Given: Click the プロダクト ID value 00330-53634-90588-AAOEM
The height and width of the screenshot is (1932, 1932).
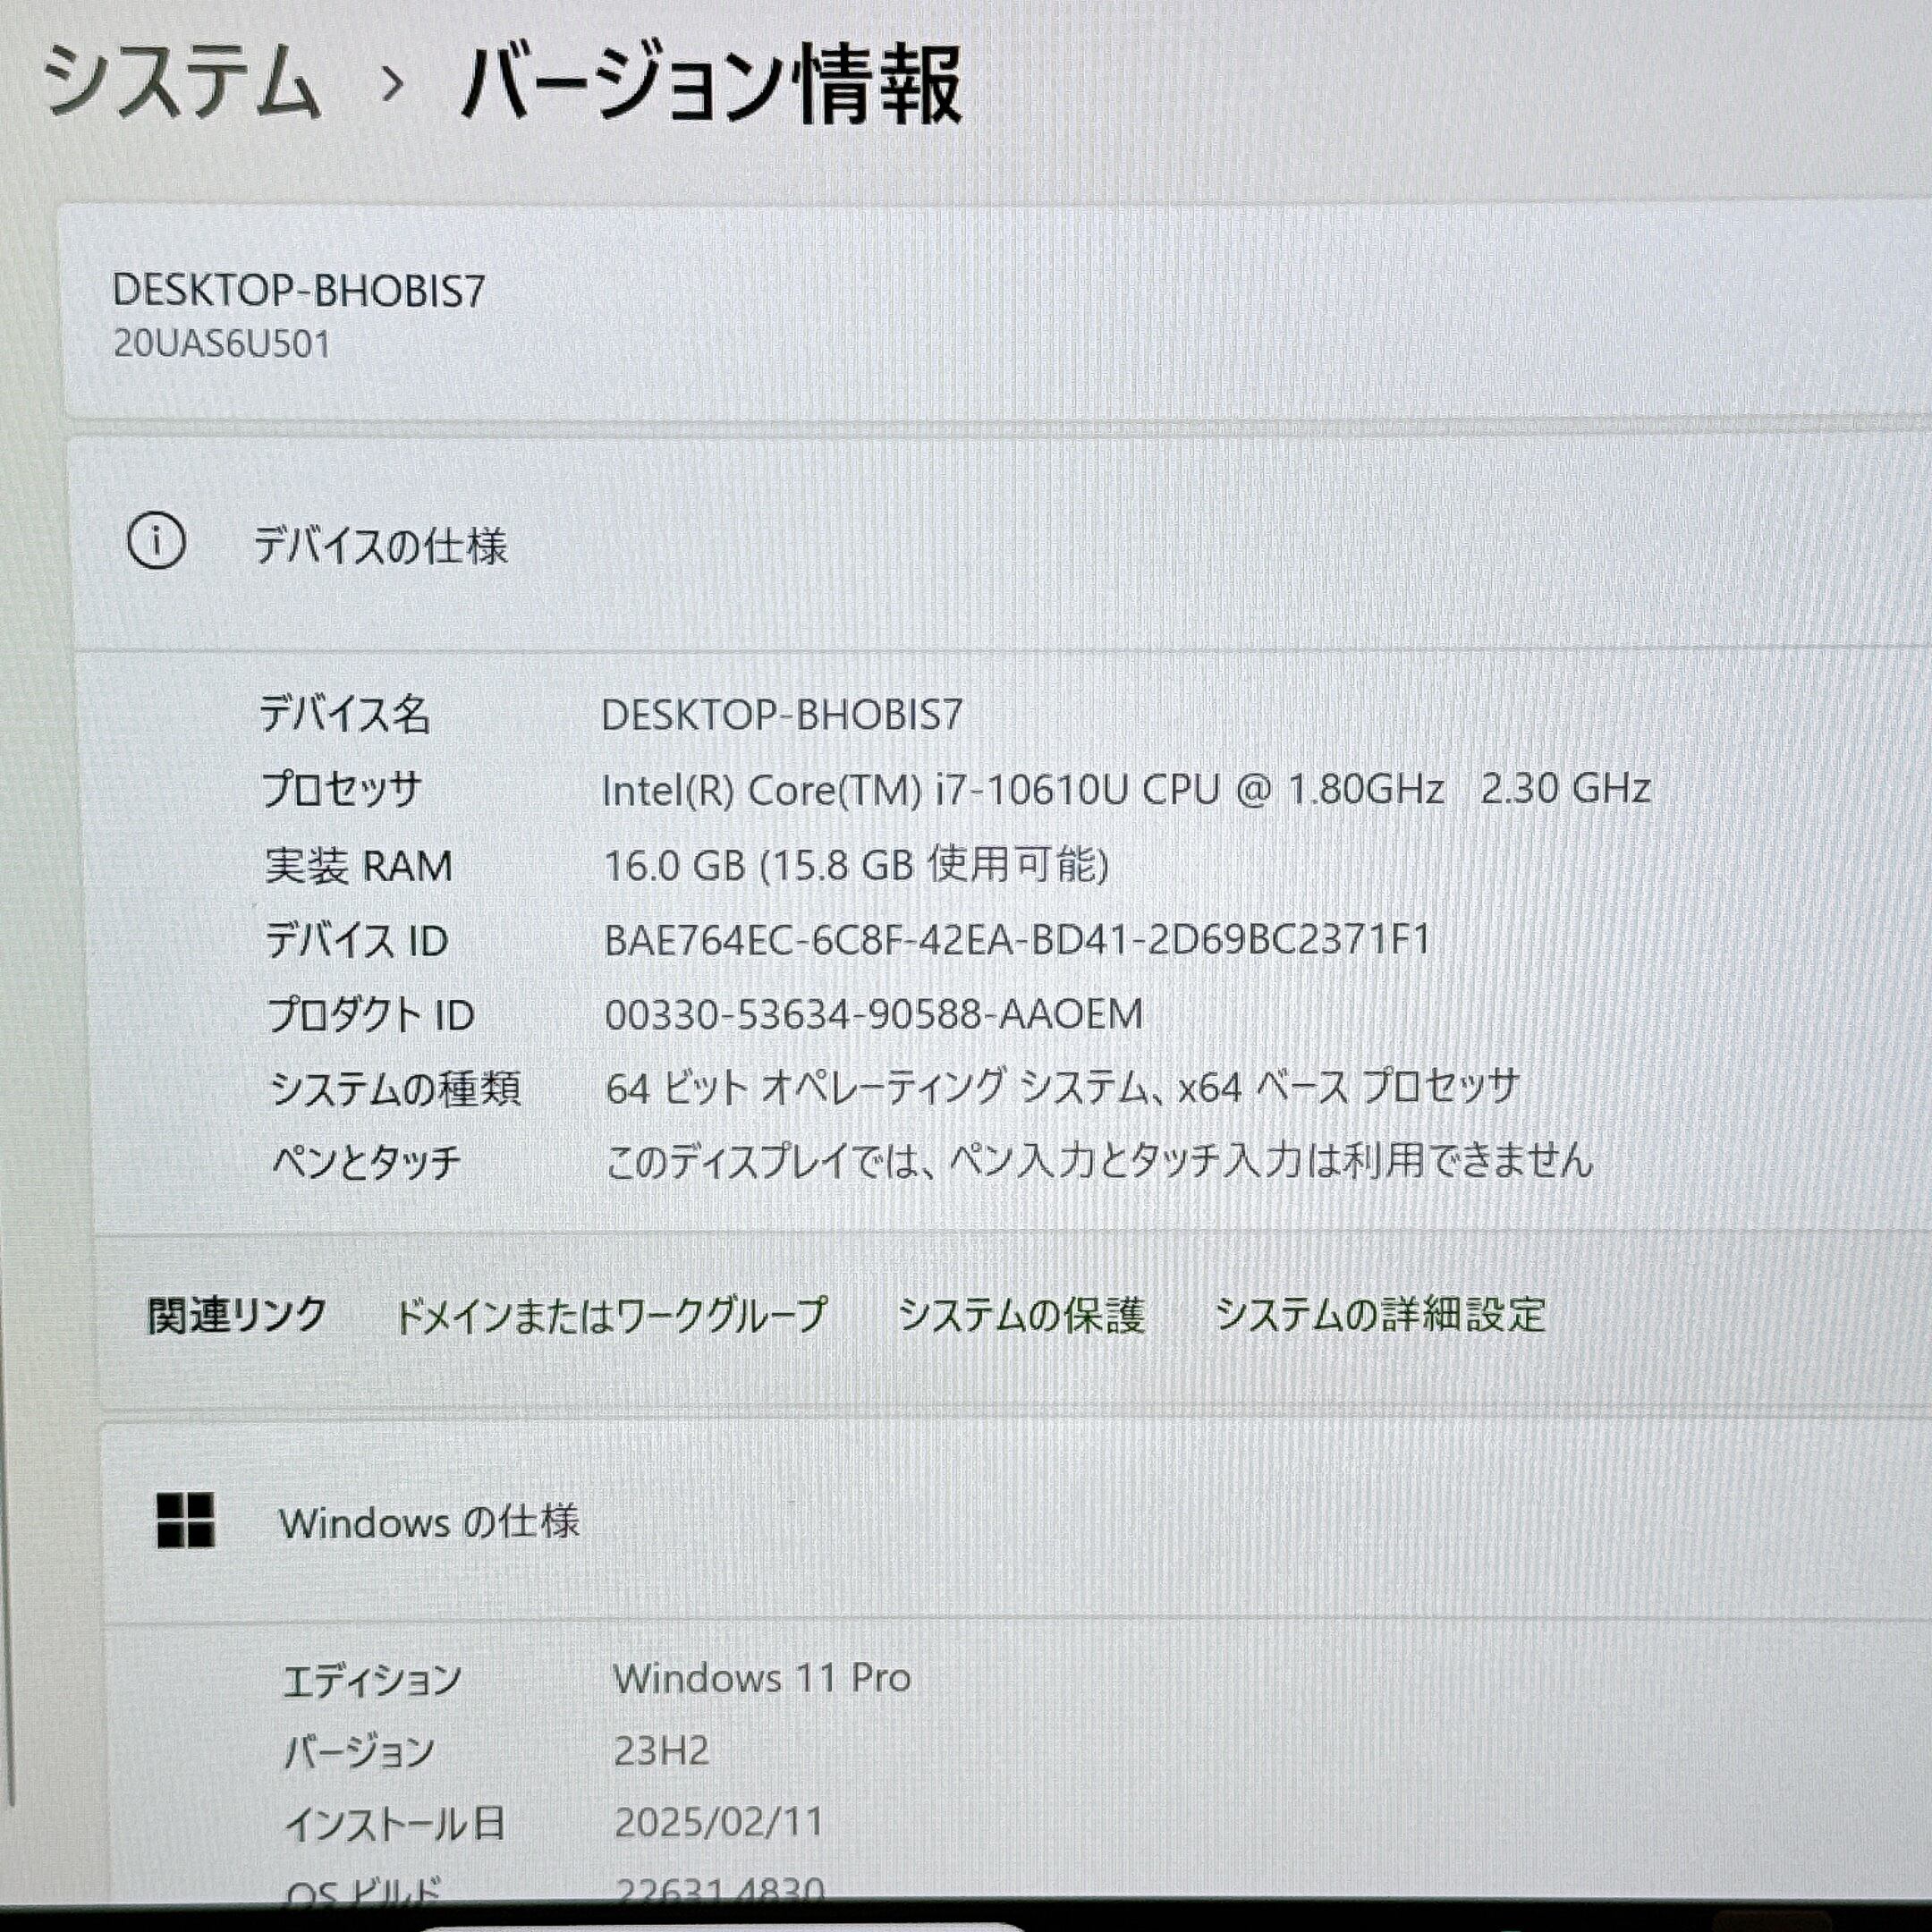Looking at the screenshot, I should [x=874, y=1015].
